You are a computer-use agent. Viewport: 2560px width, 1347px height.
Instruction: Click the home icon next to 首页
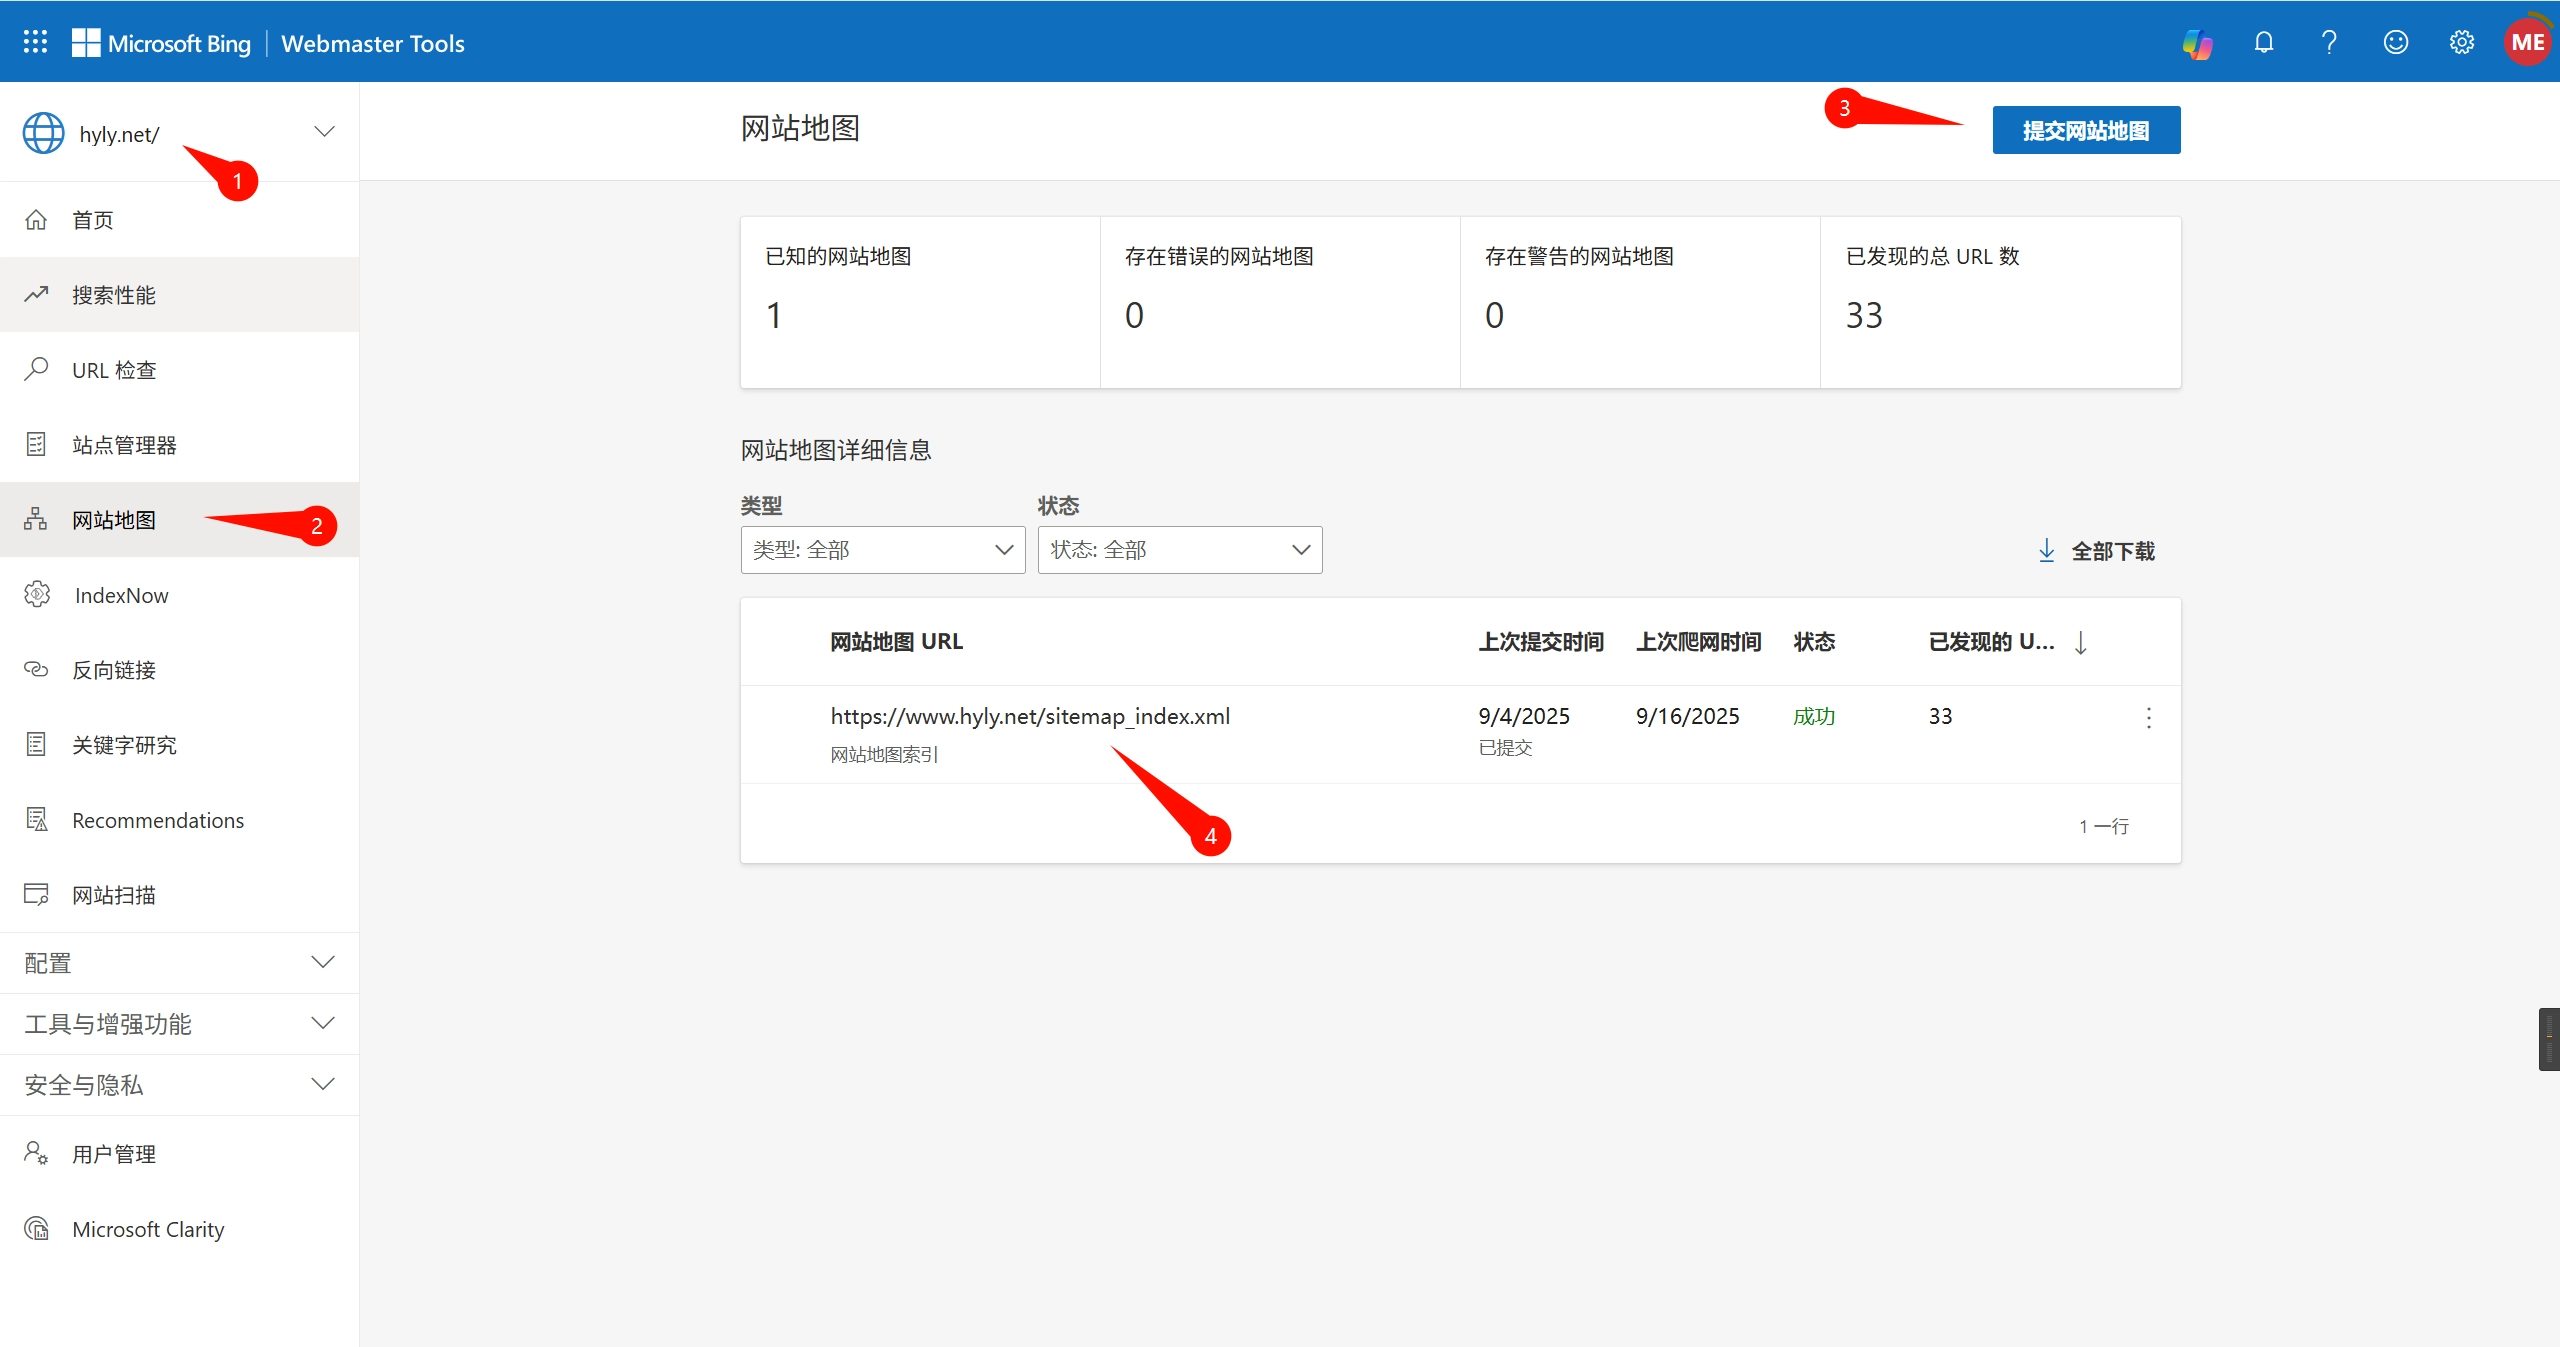[36, 219]
